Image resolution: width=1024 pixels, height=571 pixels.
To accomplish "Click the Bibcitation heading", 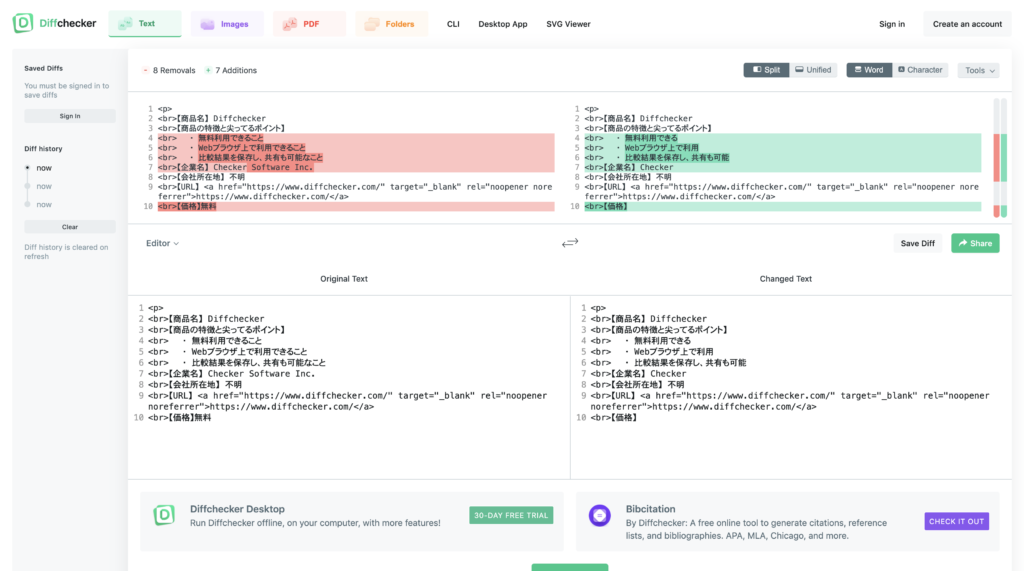I will pos(650,509).
